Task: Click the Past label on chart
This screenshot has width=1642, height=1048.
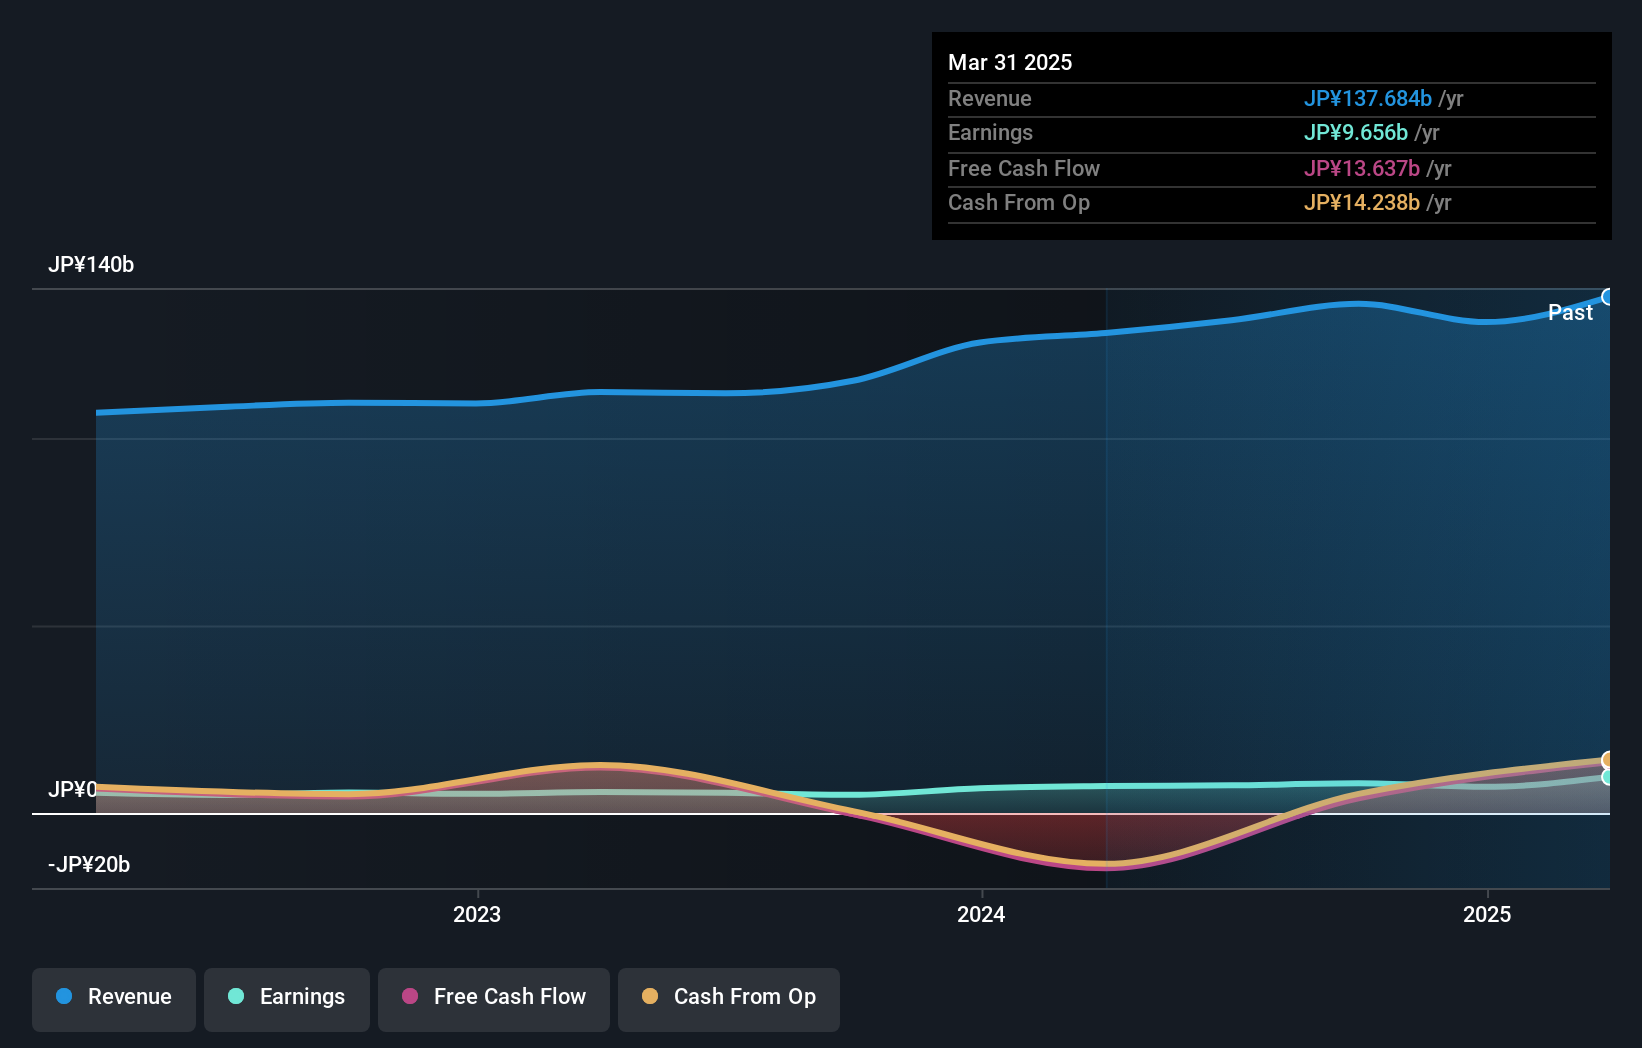Action: coord(1570,313)
